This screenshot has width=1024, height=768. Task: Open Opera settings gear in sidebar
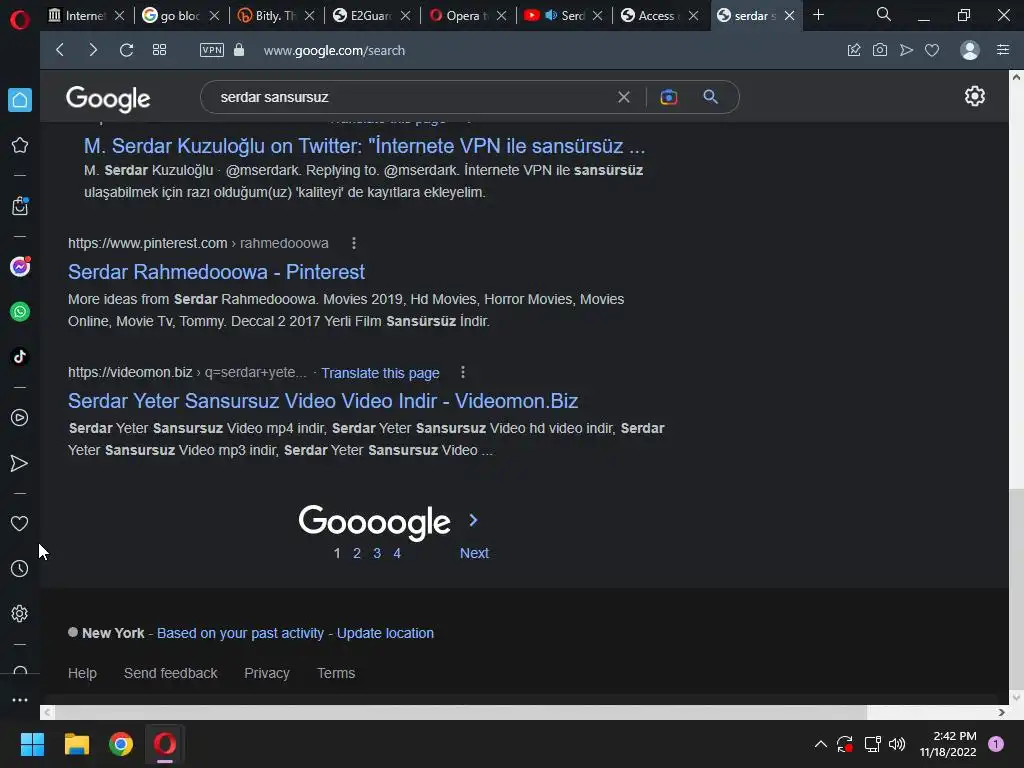[x=20, y=614]
